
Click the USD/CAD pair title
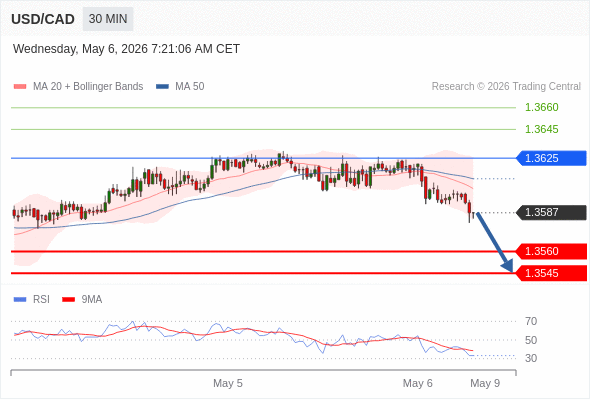click(x=43, y=19)
